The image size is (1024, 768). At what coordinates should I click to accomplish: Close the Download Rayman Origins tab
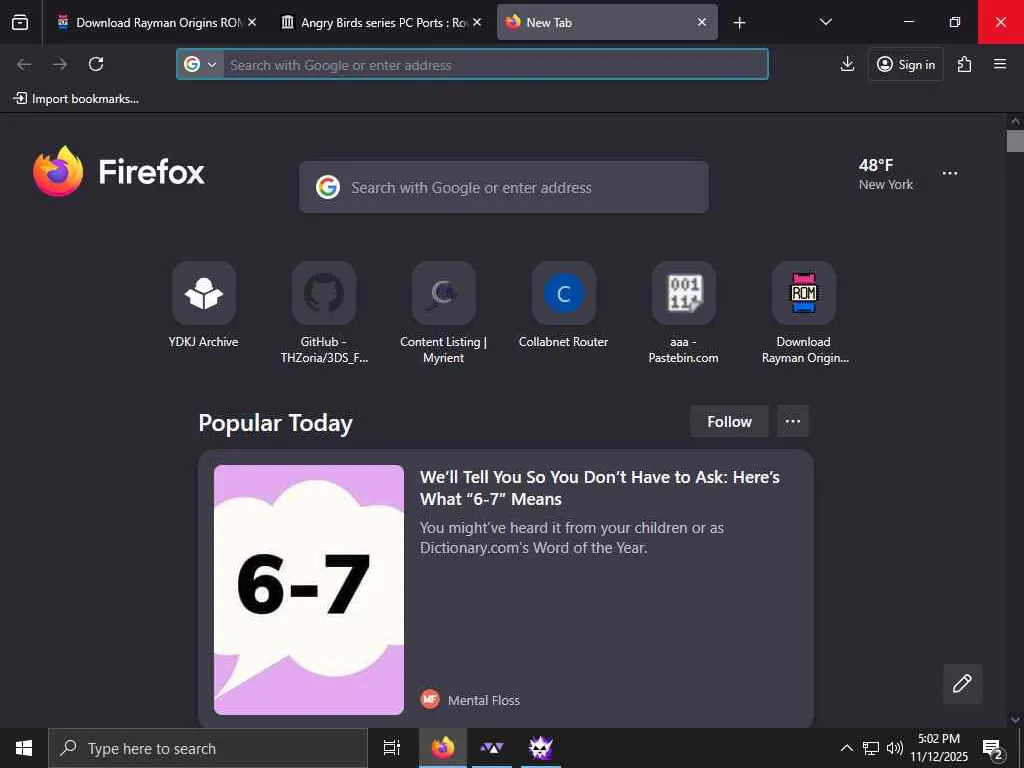pos(252,22)
